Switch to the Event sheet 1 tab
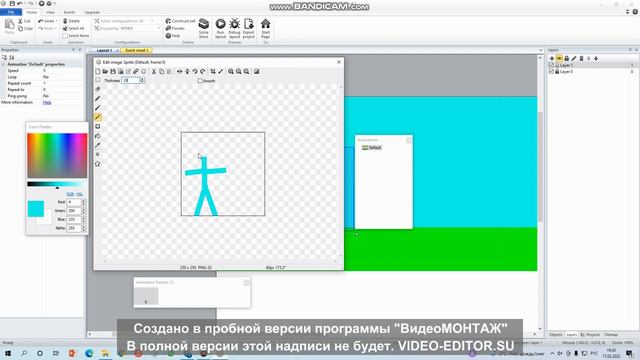Image resolution: width=640 pixels, height=360 pixels. [137, 50]
